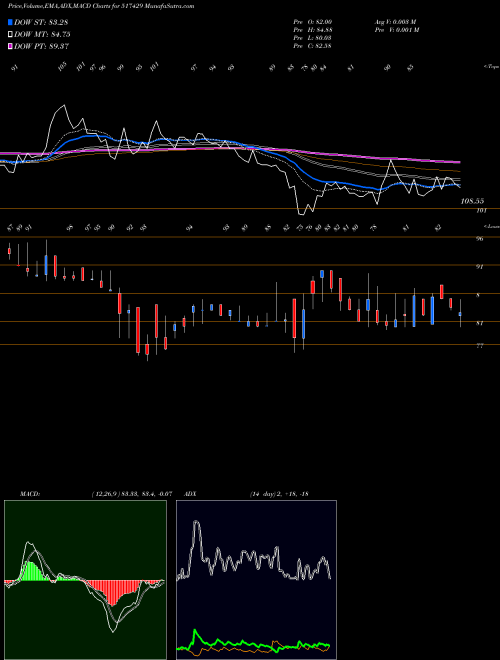Click the 'Avg V: 0.003 M' volume text
This screenshot has width=500, height=660.
[x=396, y=21]
